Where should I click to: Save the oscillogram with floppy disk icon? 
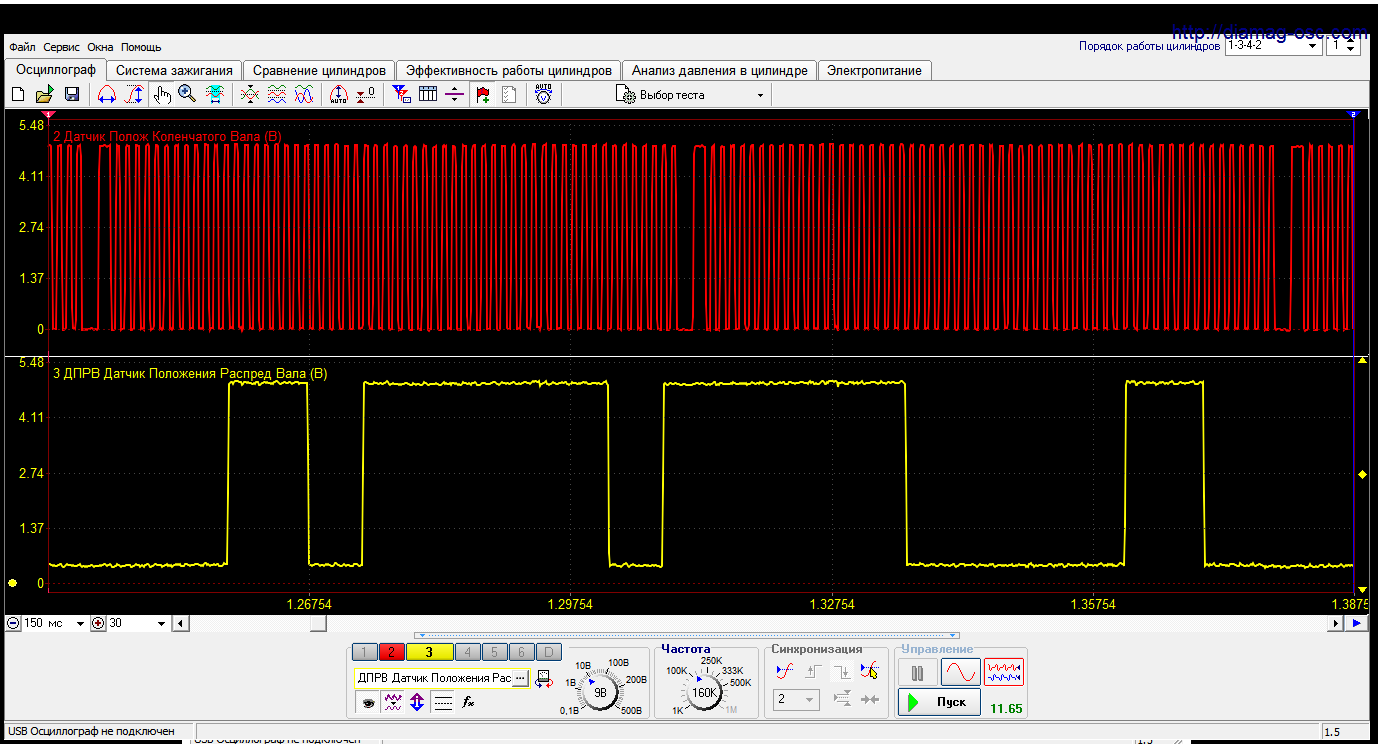pyautogui.click(x=72, y=95)
